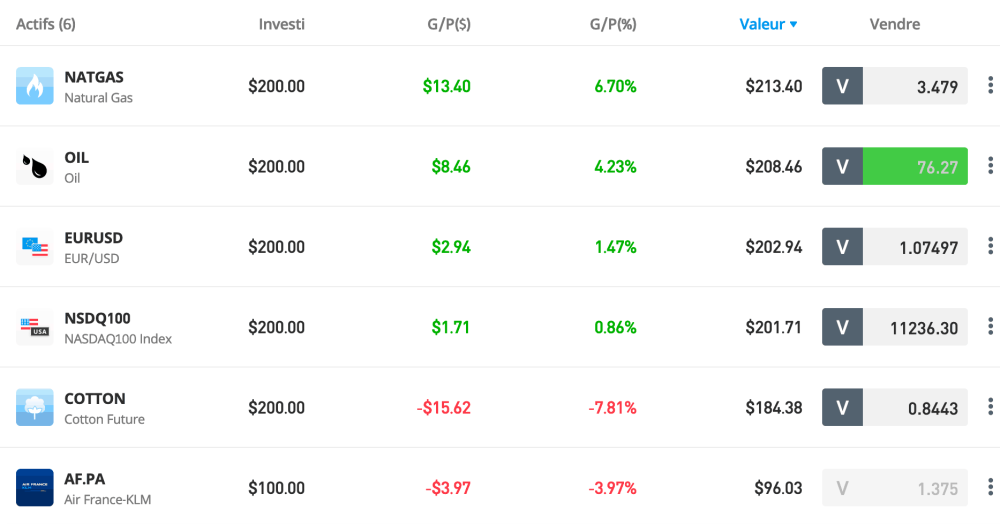This screenshot has height=524, width=1000.
Task: Sort by the Investi column header
Action: [282, 24]
